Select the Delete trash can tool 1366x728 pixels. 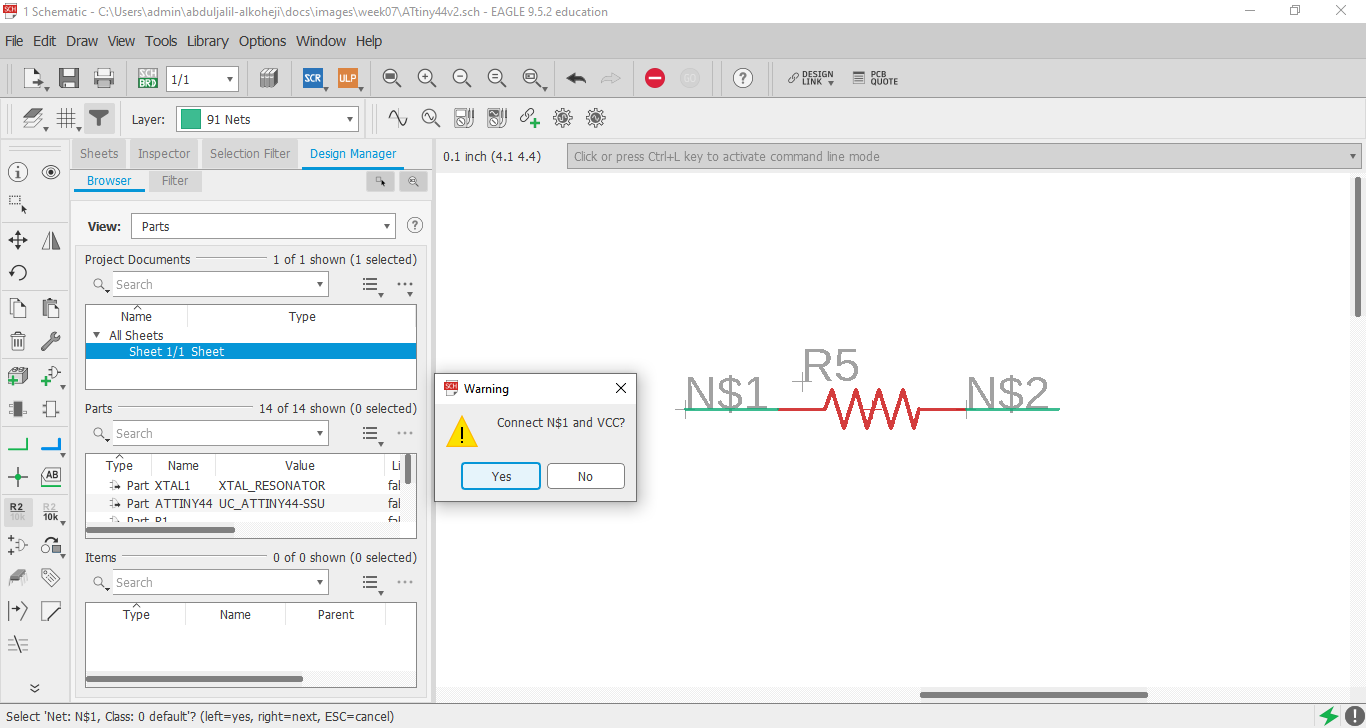click(x=17, y=341)
